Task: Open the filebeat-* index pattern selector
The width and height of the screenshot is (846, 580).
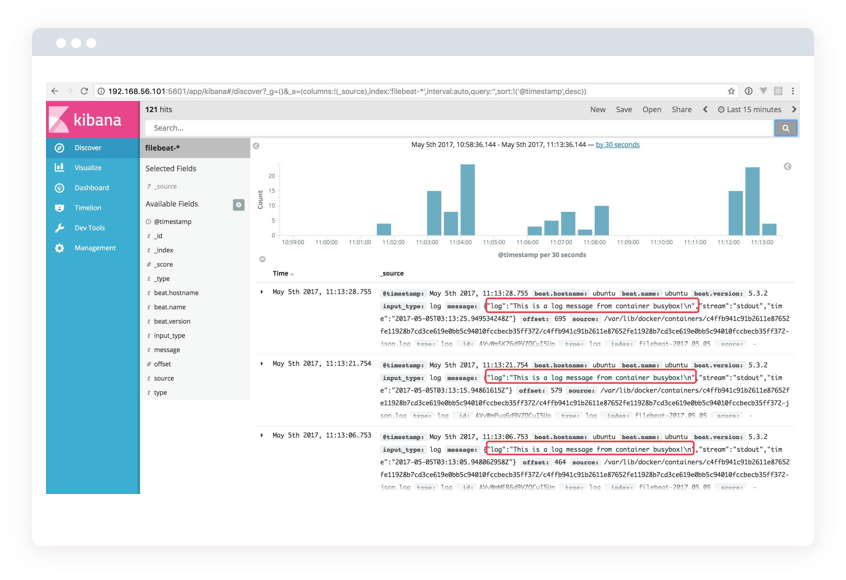Action: (195, 148)
